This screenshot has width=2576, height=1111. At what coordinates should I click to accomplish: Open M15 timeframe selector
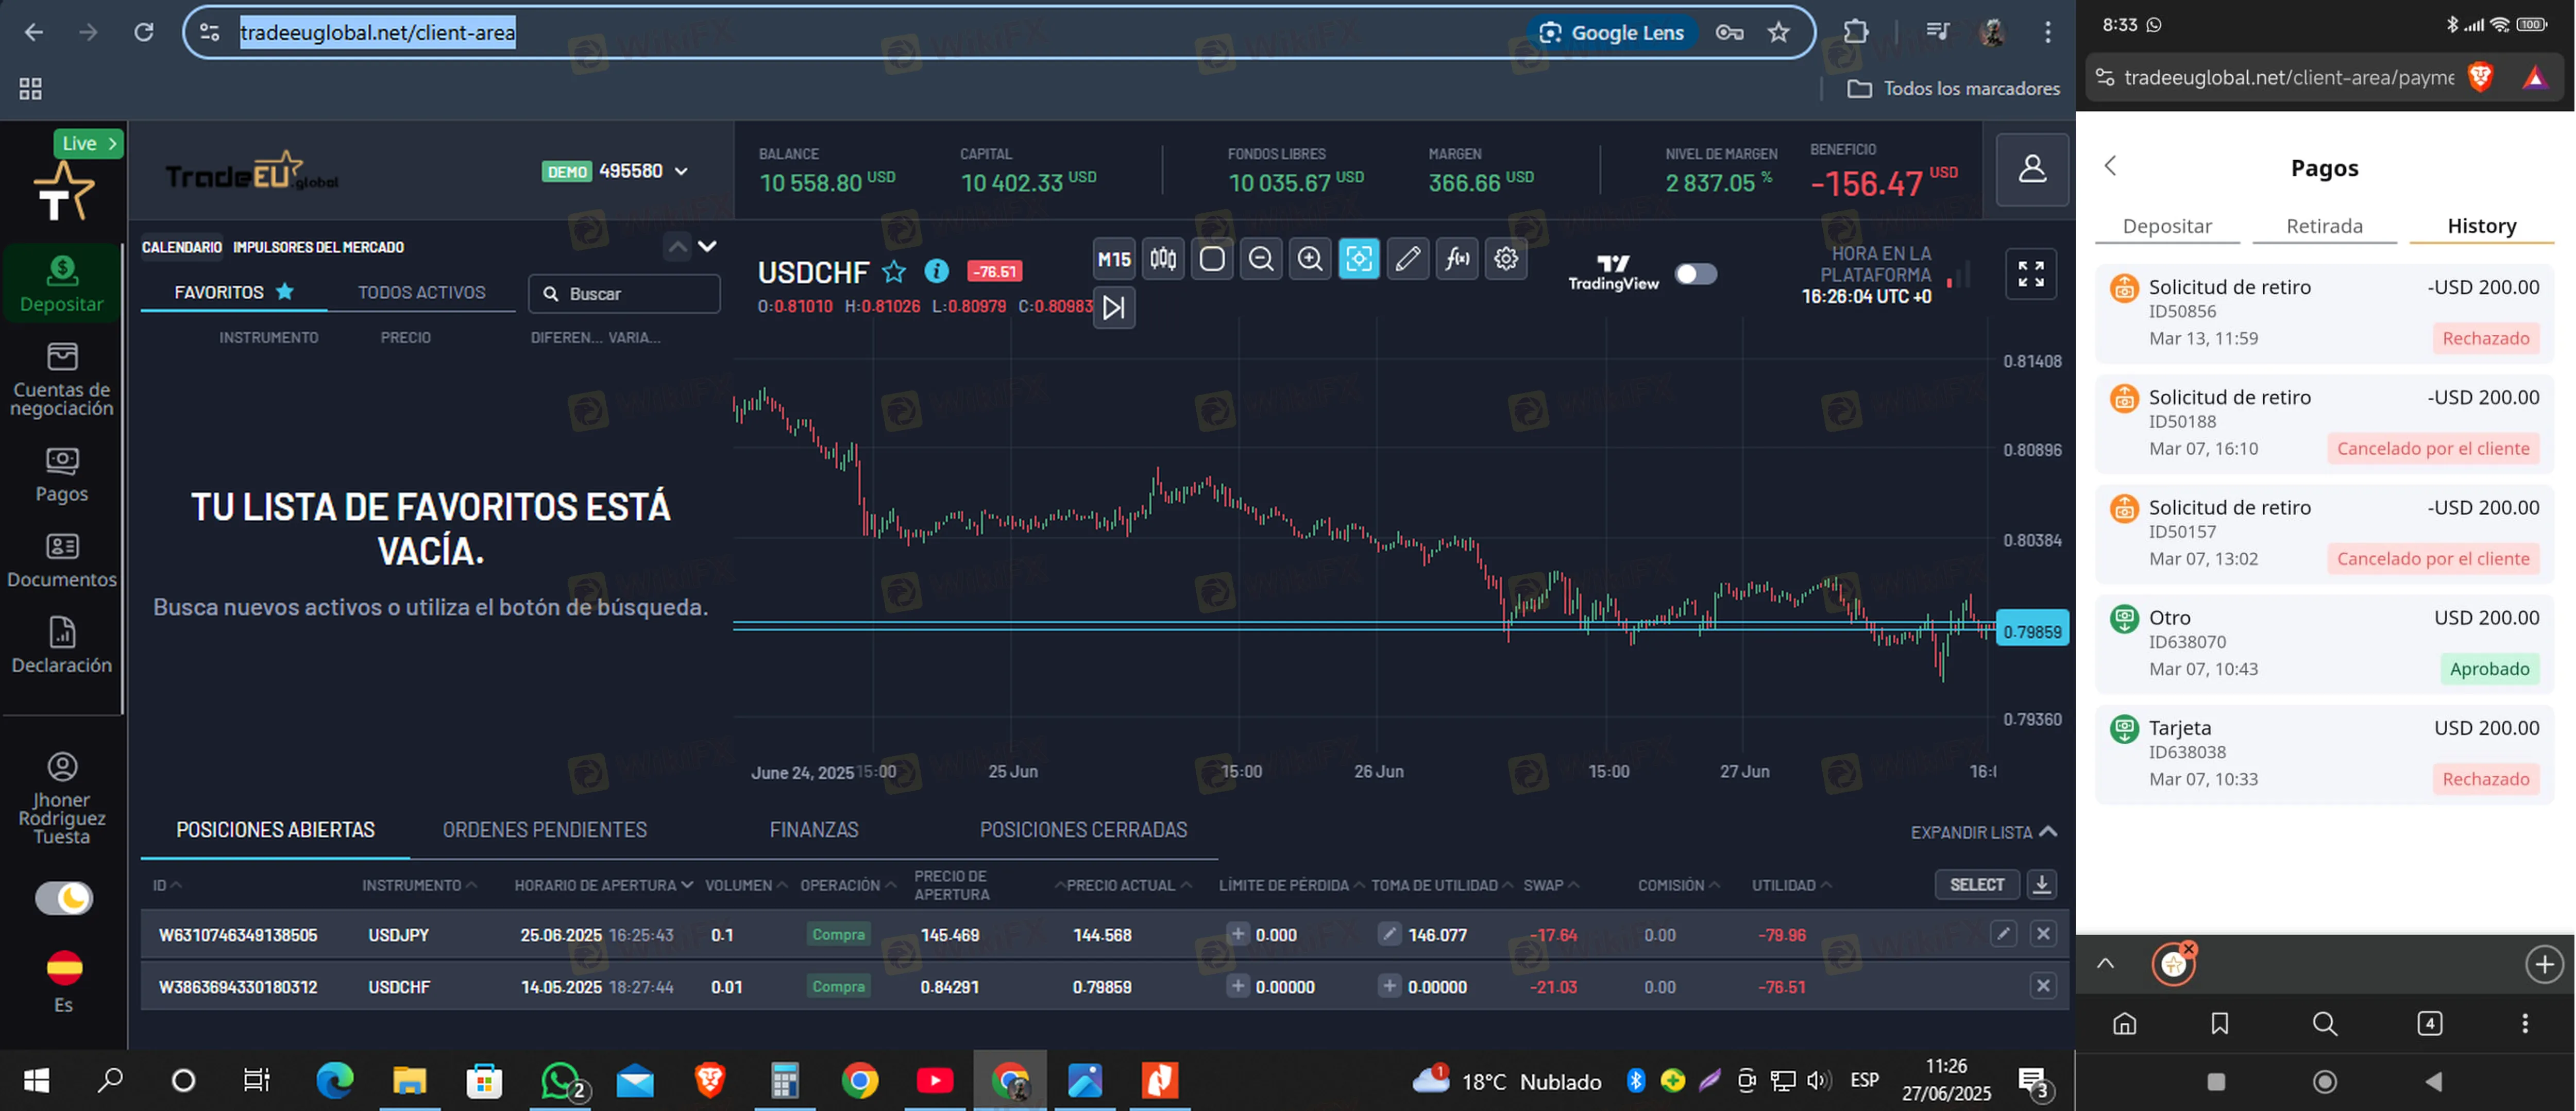1113,260
